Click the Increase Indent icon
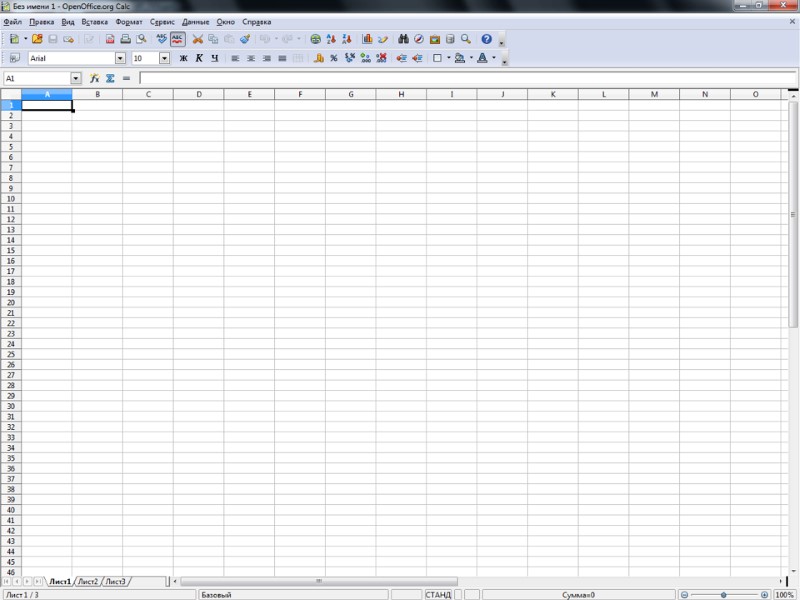800x600 pixels. pos(417,58)
